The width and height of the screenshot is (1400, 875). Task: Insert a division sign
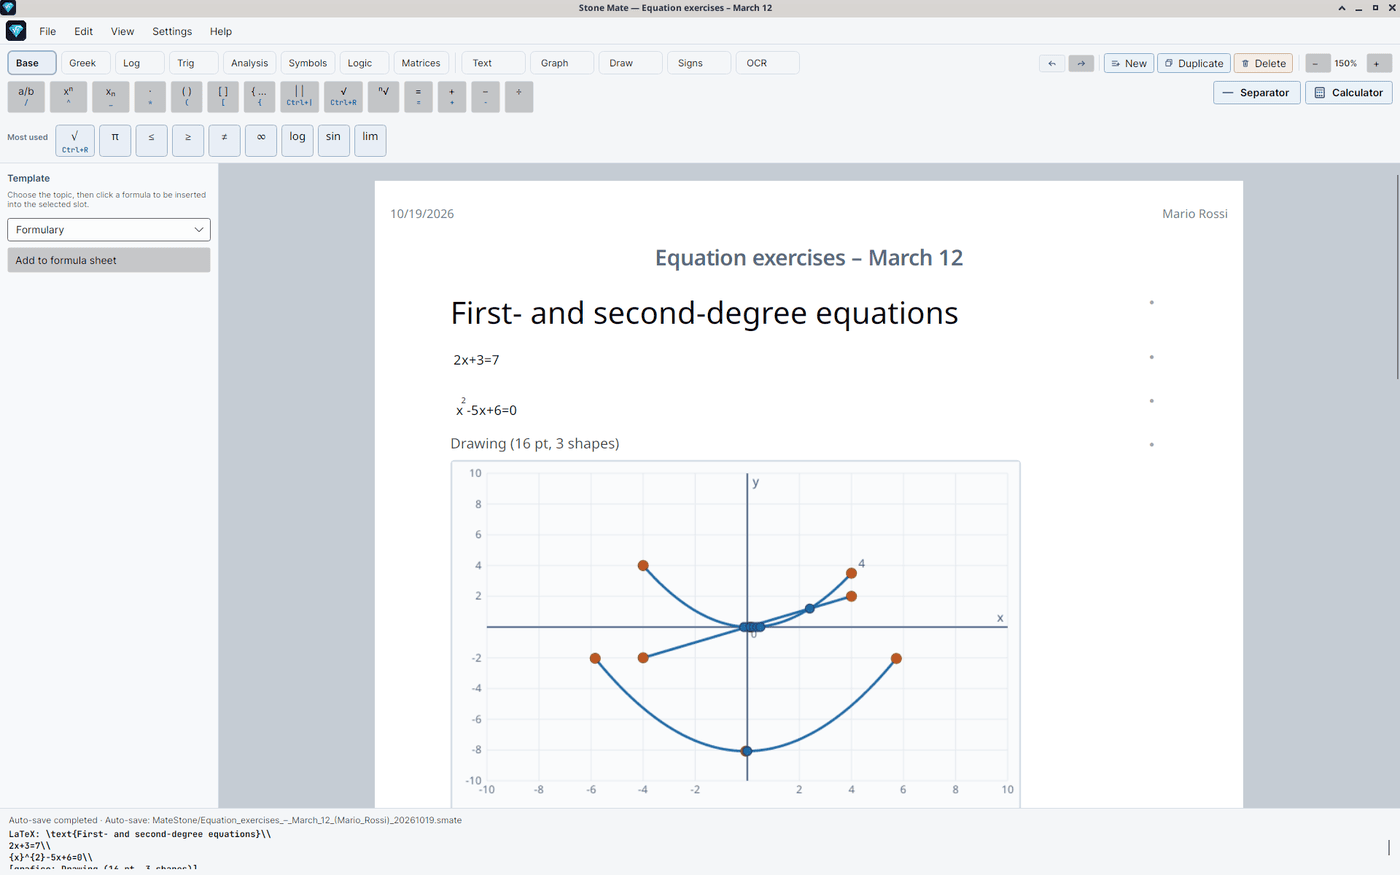click(519, 96)
